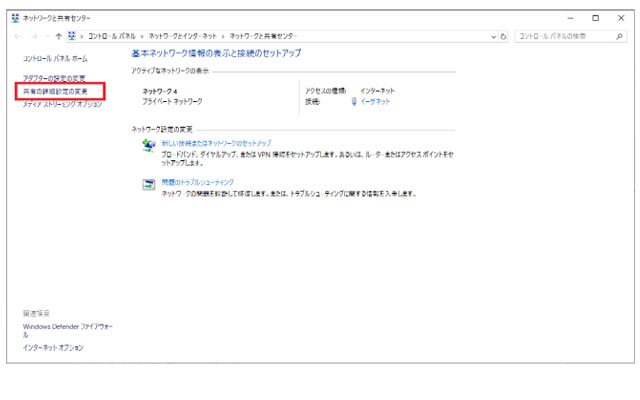Click the Back navigation arrow
The width and height of the screenshot is (640, 400).
pyautogui.click(x=18, y=36)
